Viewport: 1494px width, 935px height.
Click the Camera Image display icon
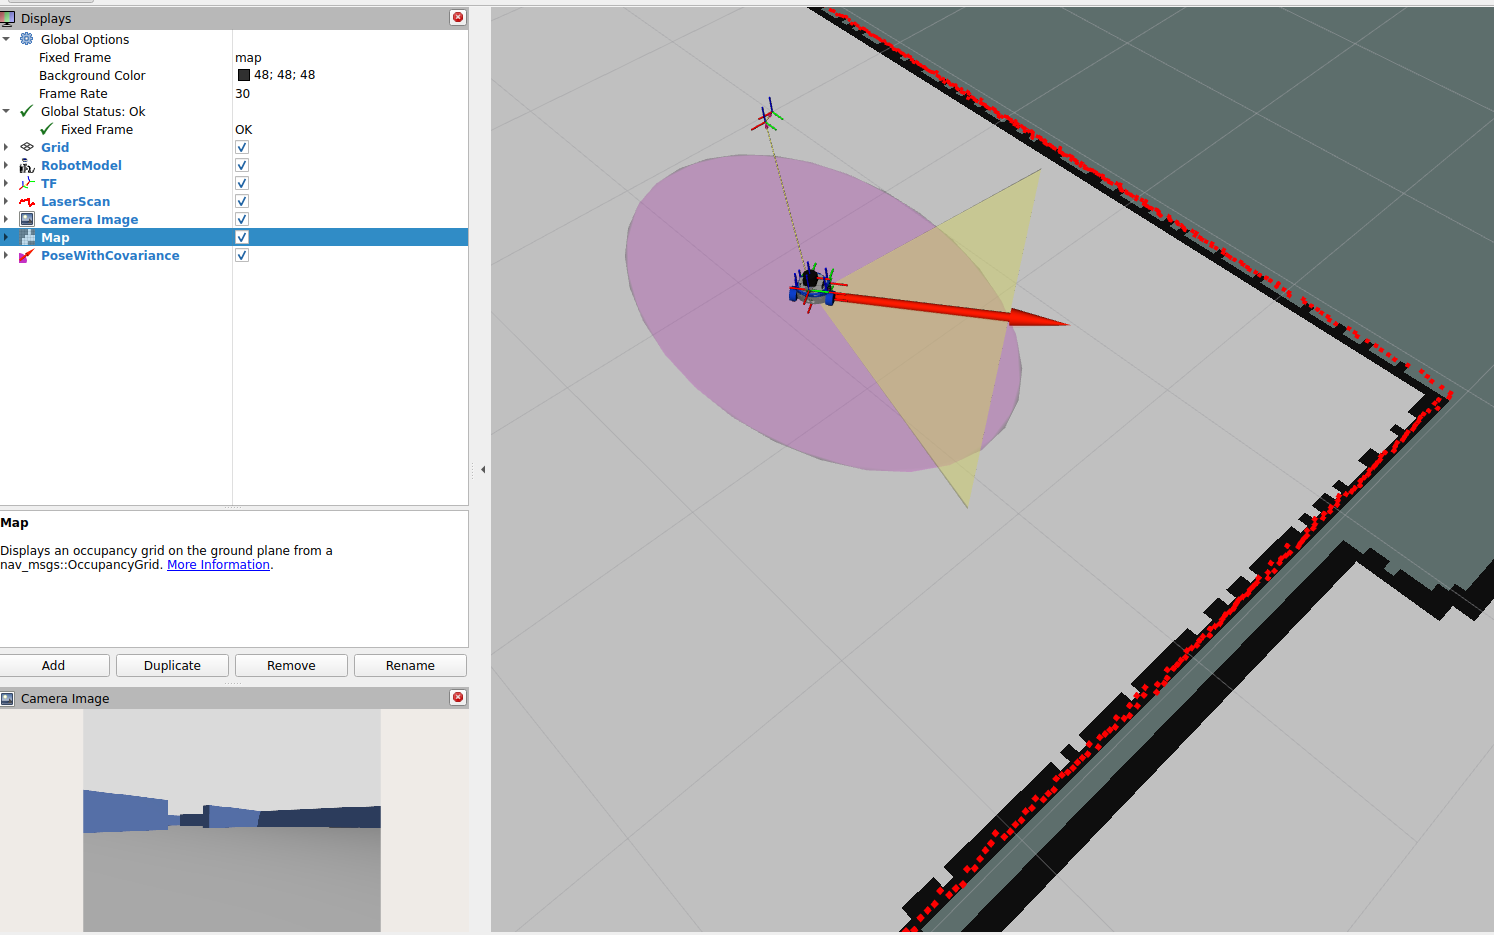click(27, 219)
